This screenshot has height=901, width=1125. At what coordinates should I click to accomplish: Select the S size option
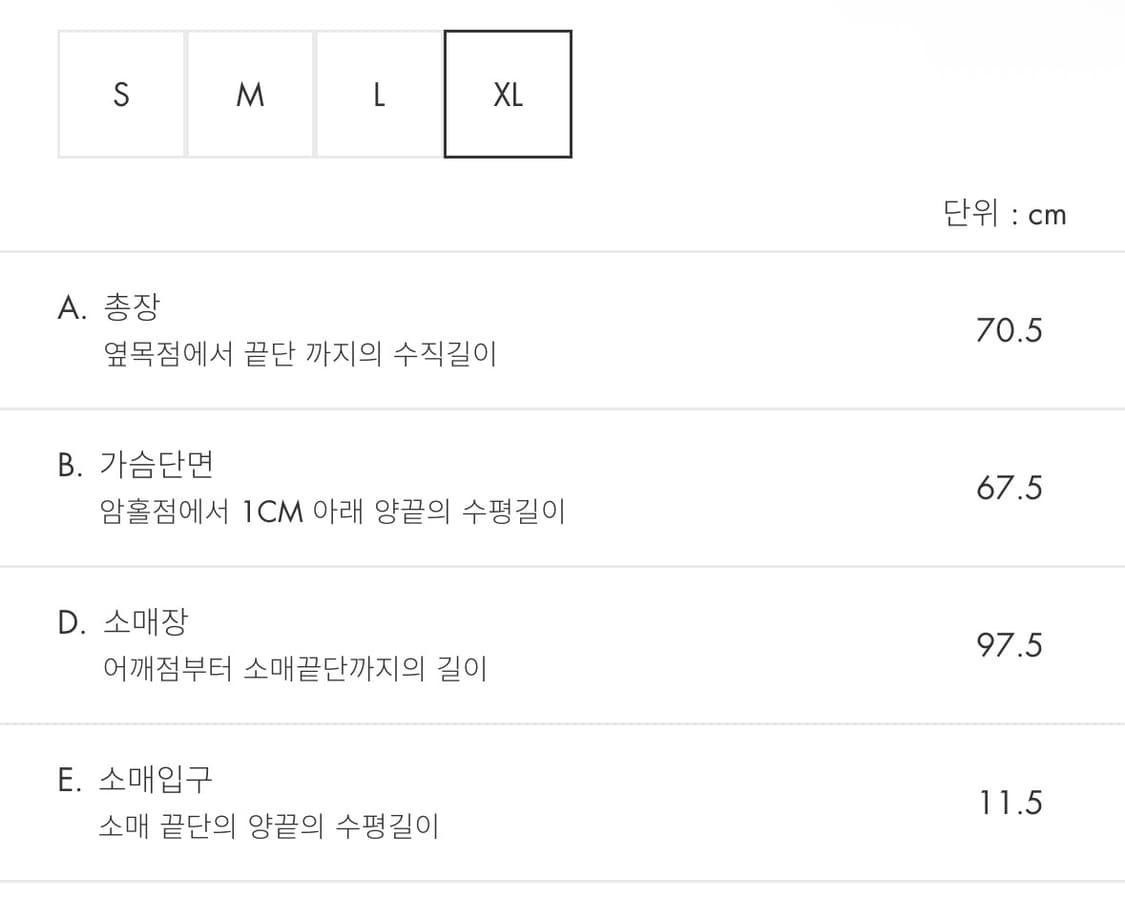pyautogui.click(x=120, y=94)
